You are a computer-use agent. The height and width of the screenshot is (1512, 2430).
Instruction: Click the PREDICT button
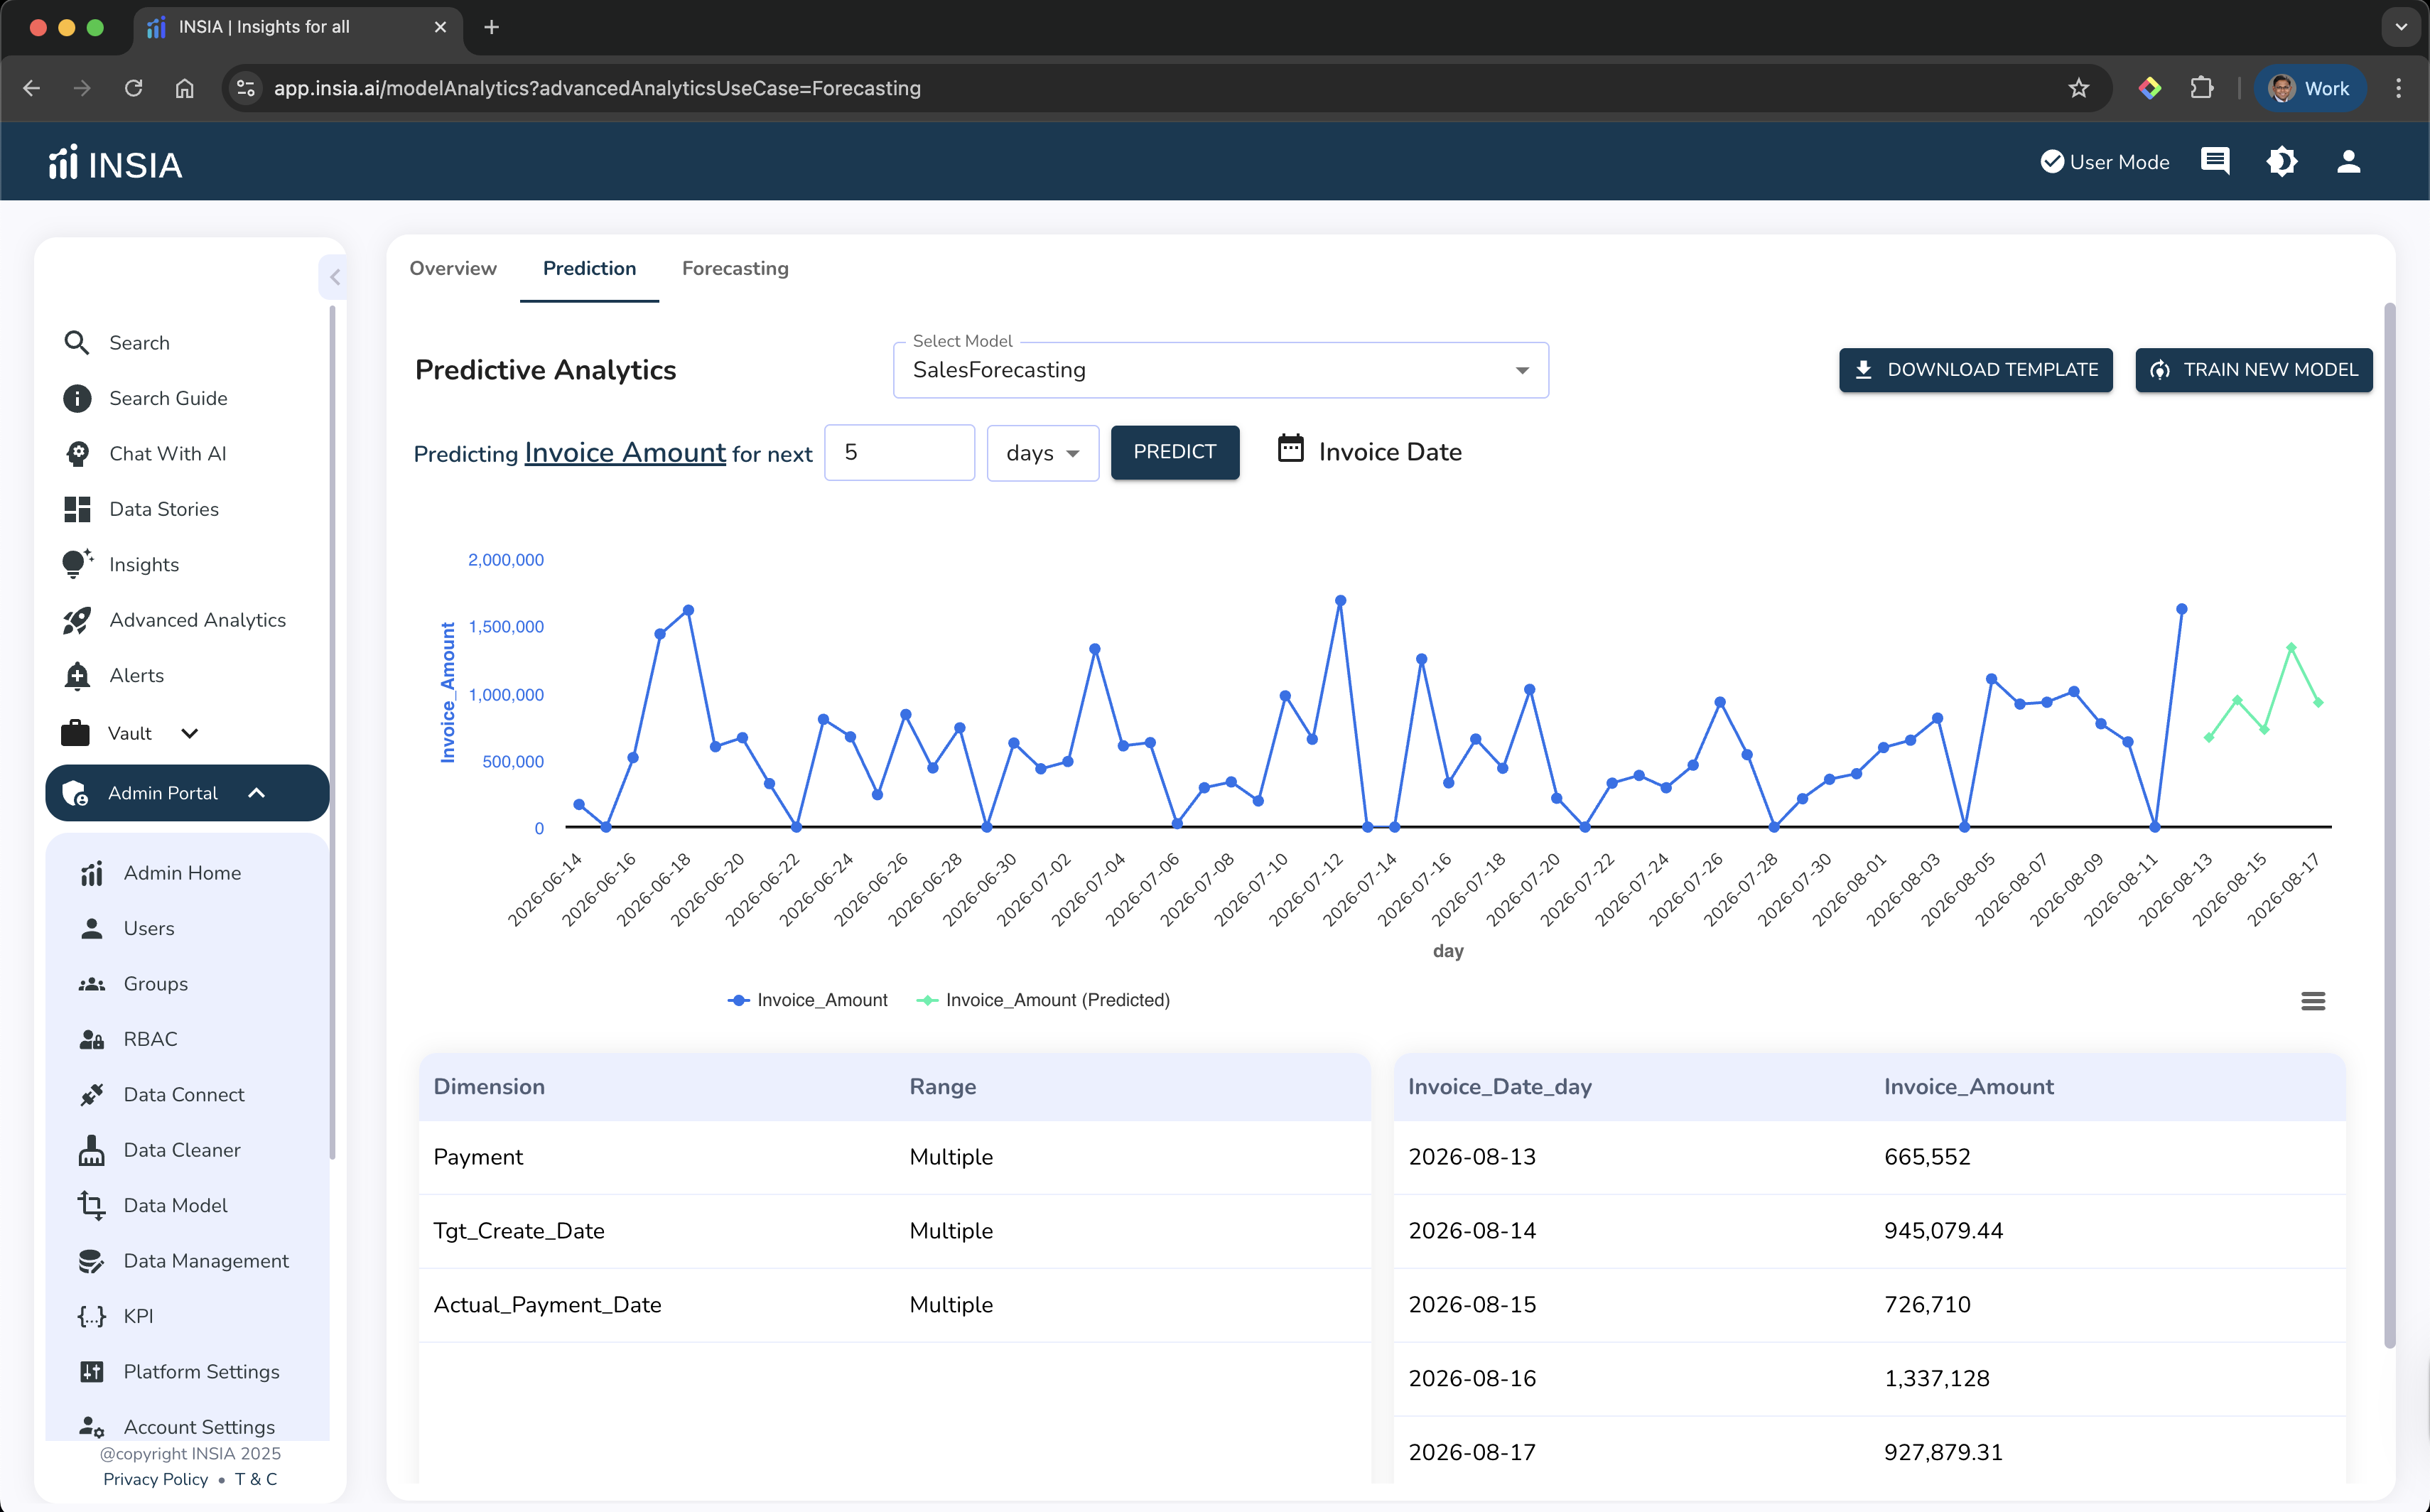[1174, 452]
